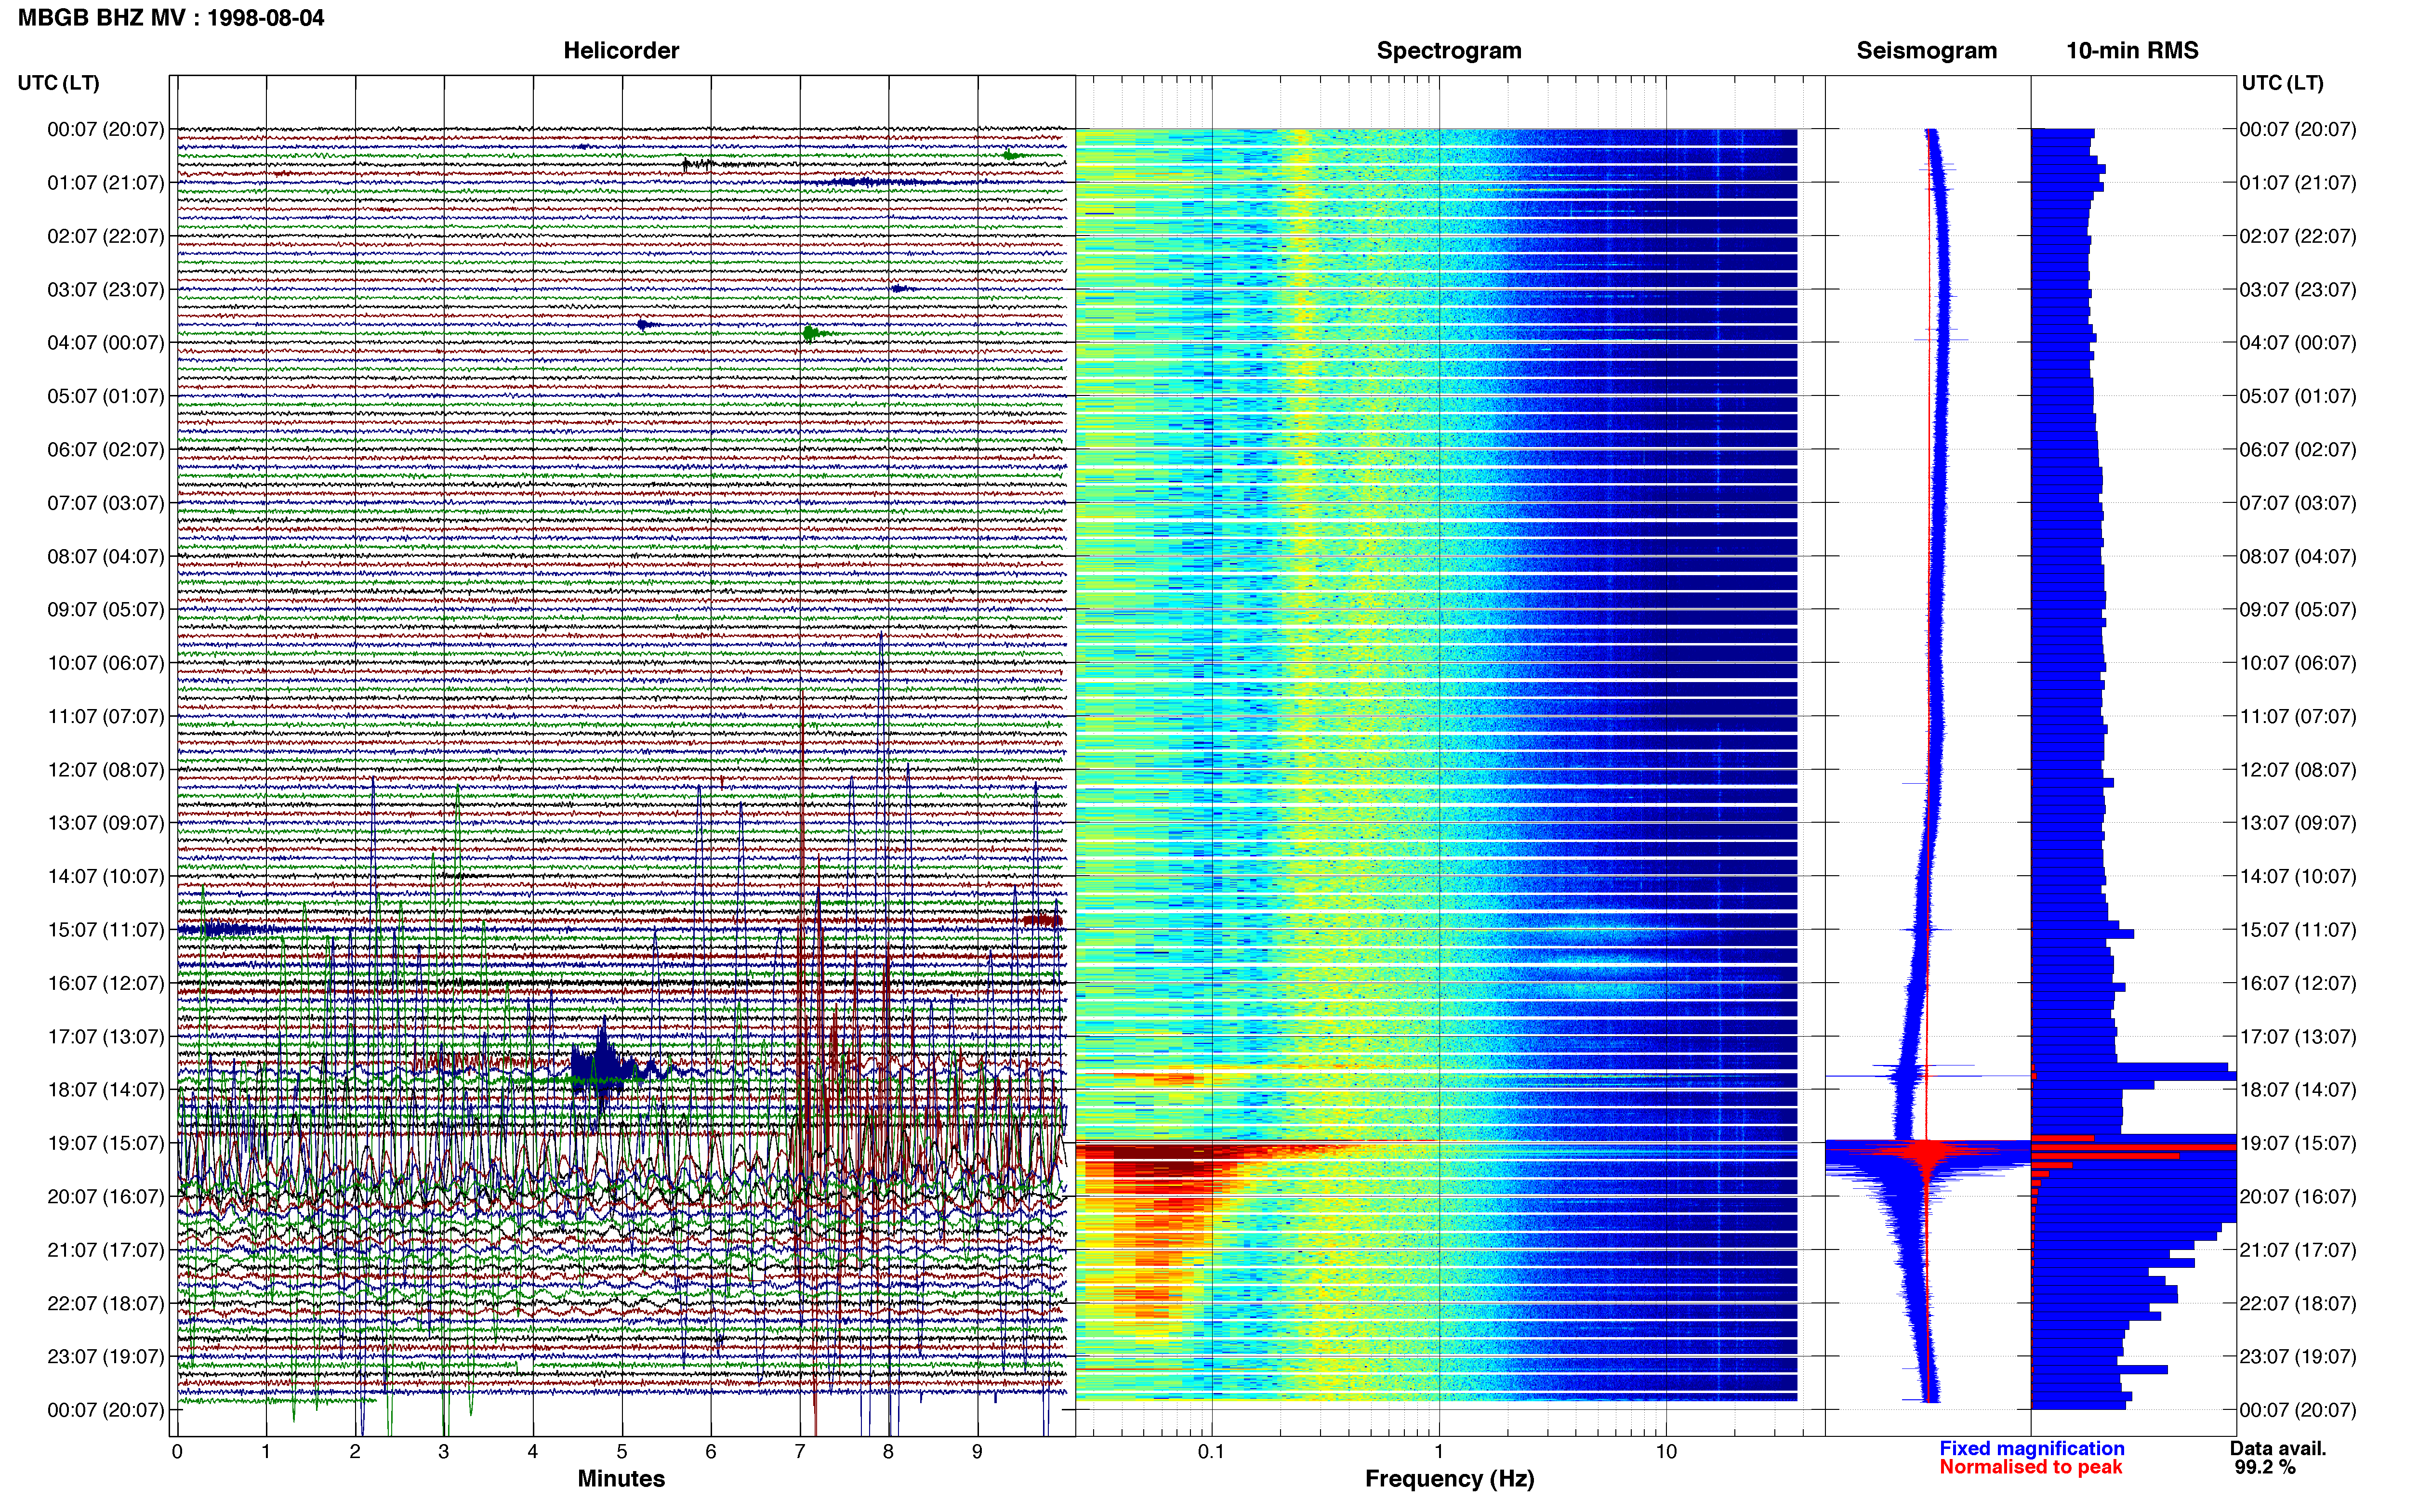Click left time label '10:07 (06:07)'

click(106, 663)
